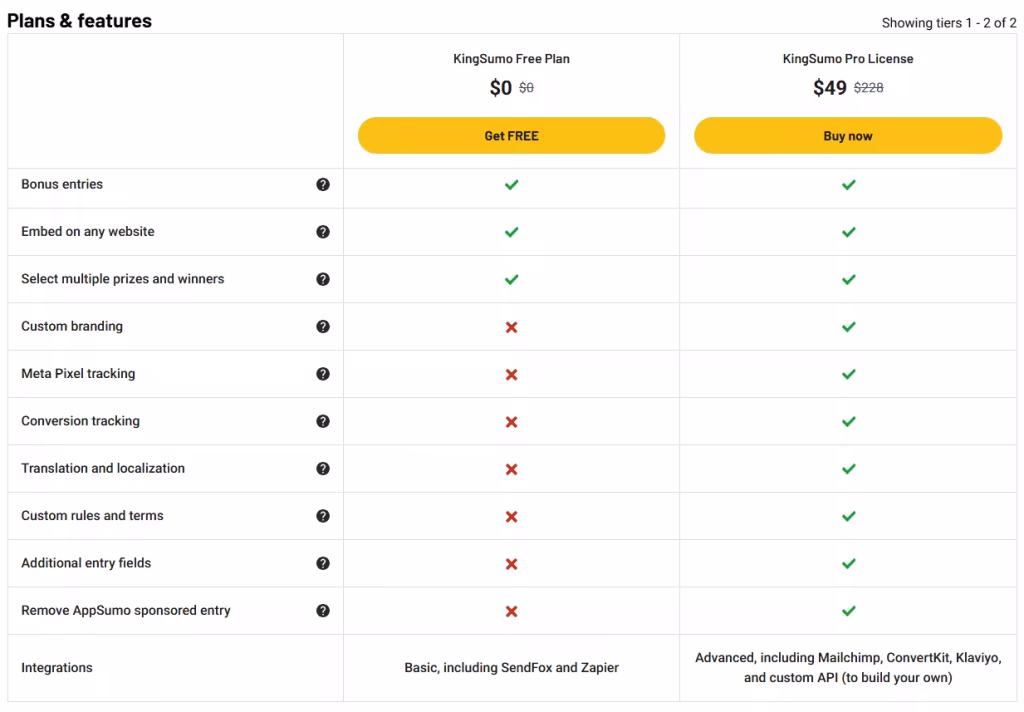Screen dimensions: 1024x712
Task: Click the red X under Free Plan for Custom branding
Action: (511, 326)
